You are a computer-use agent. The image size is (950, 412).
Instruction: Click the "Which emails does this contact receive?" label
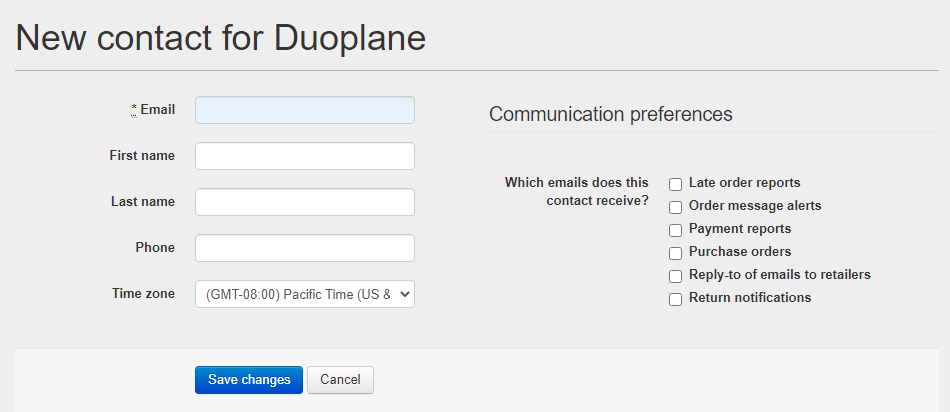[577, 191]
